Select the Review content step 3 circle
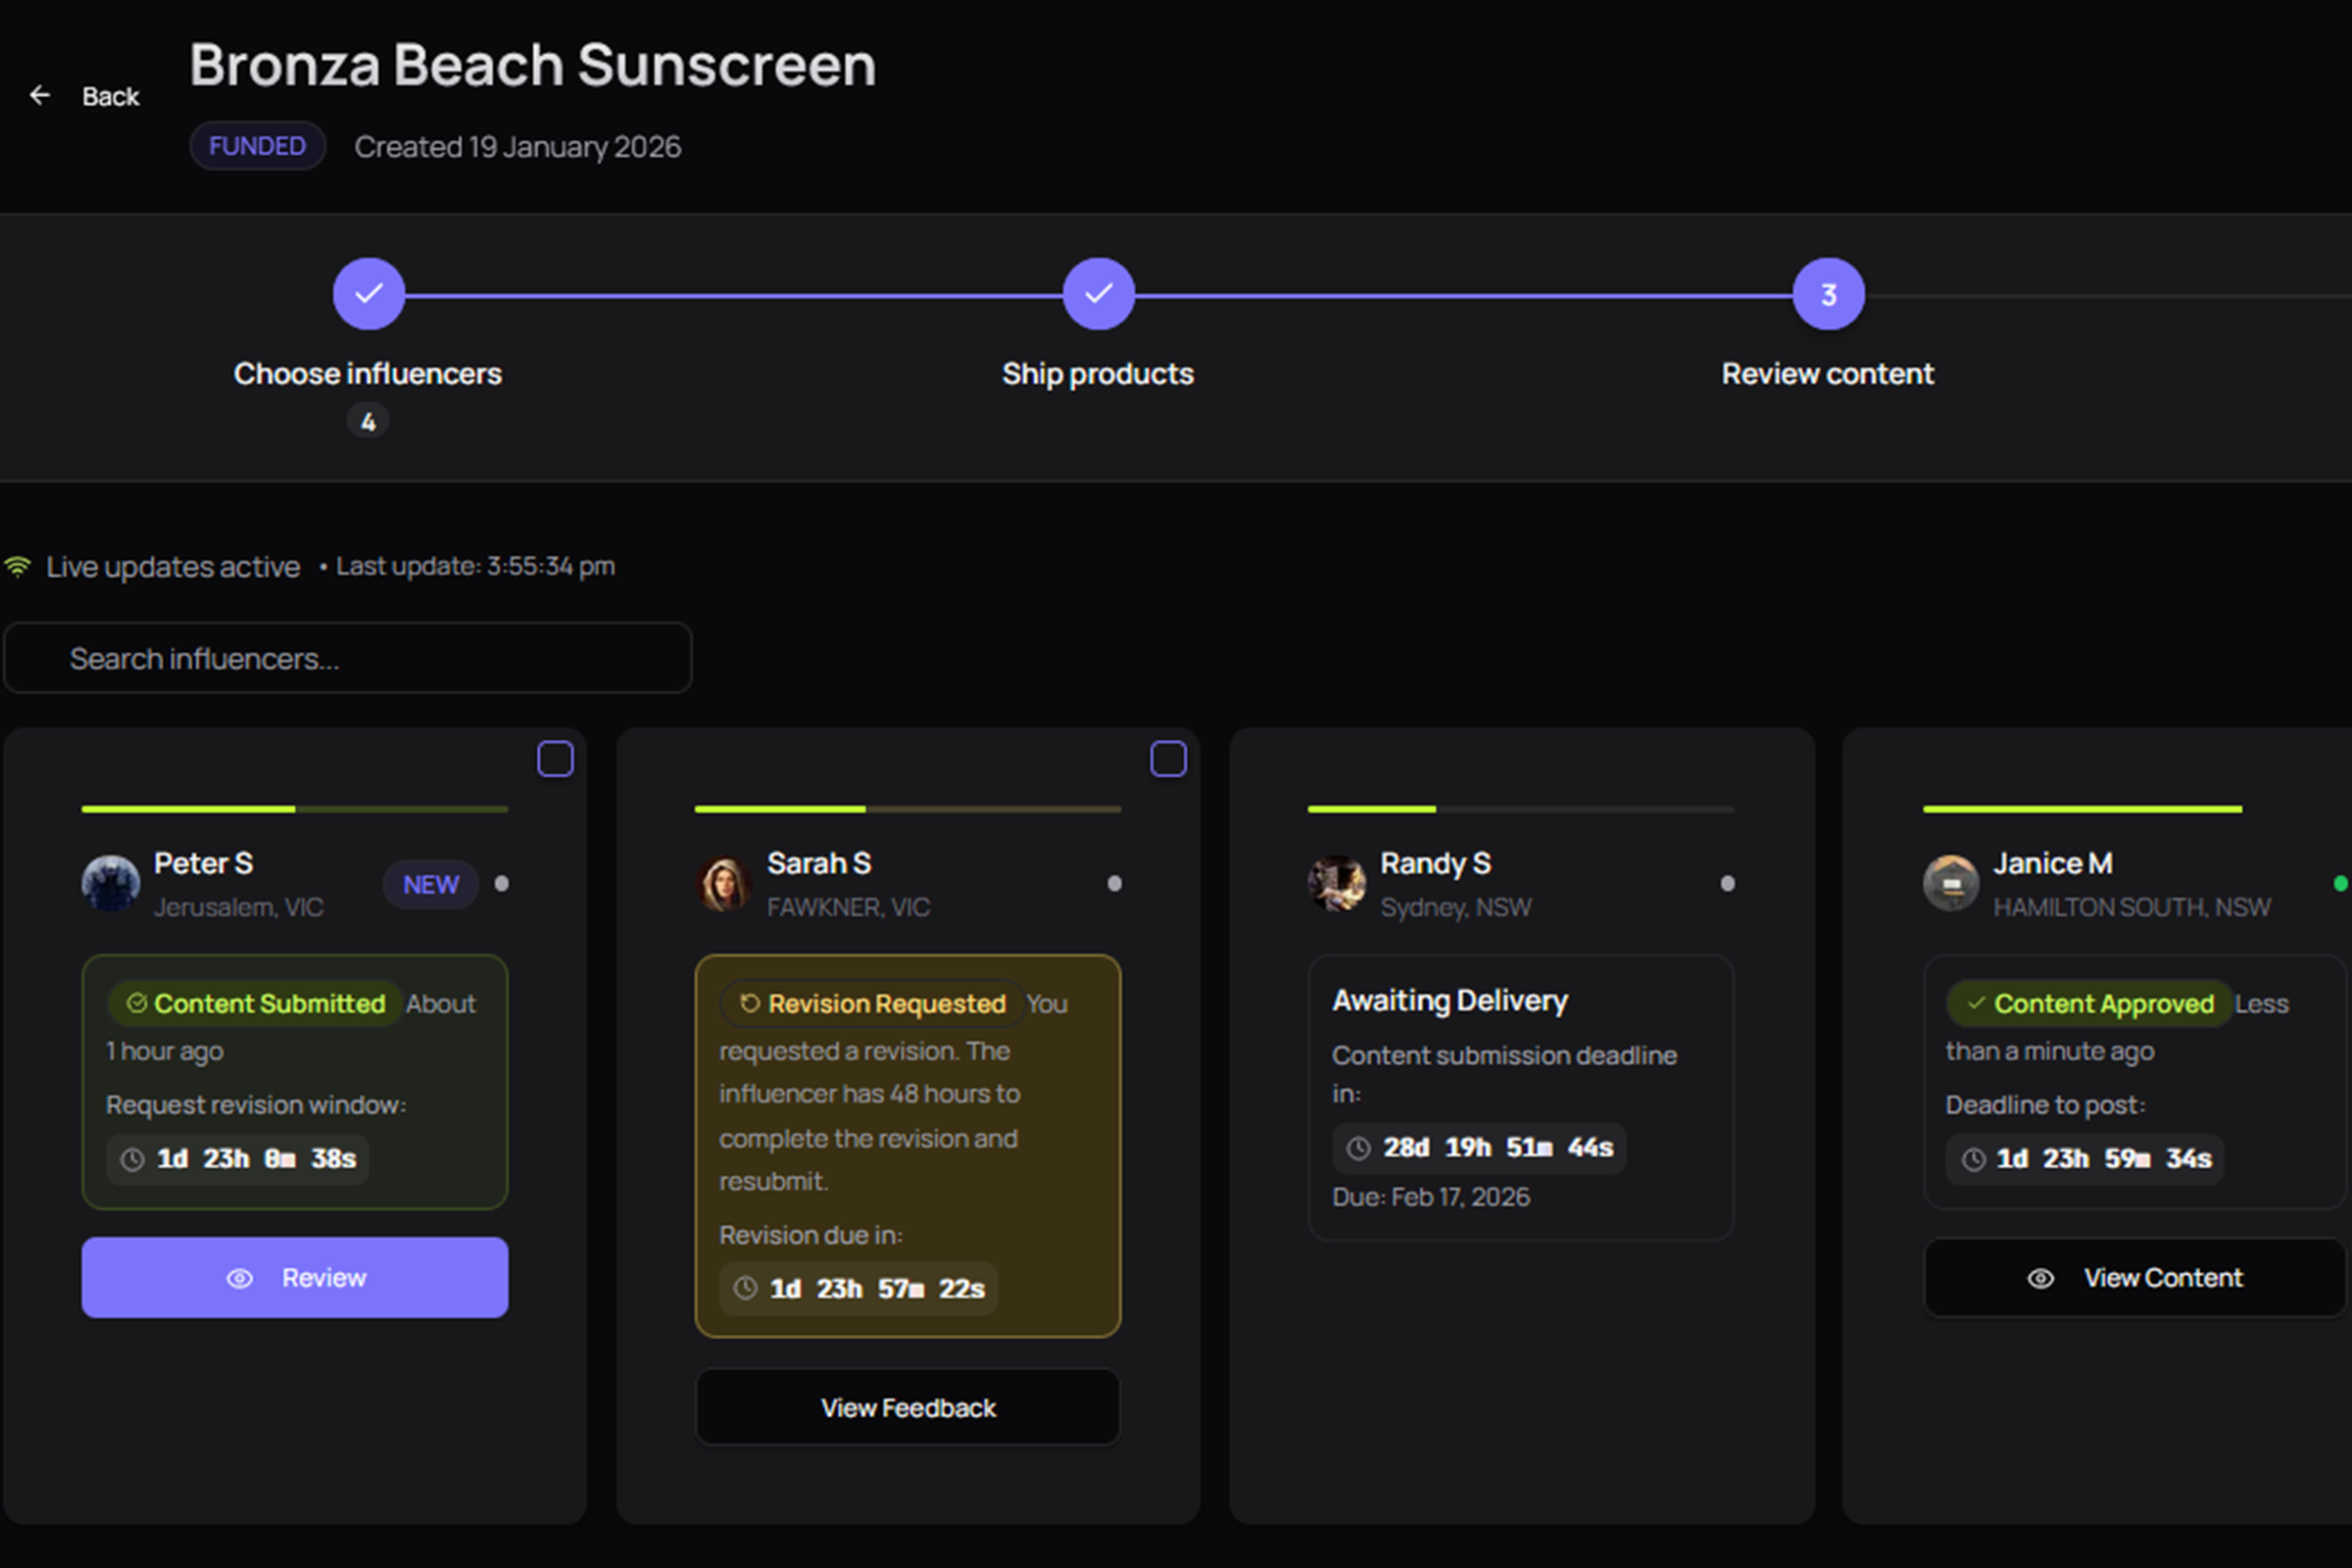The width and height of the screenshot is (2352, 1568). (x=1828, y=292)
